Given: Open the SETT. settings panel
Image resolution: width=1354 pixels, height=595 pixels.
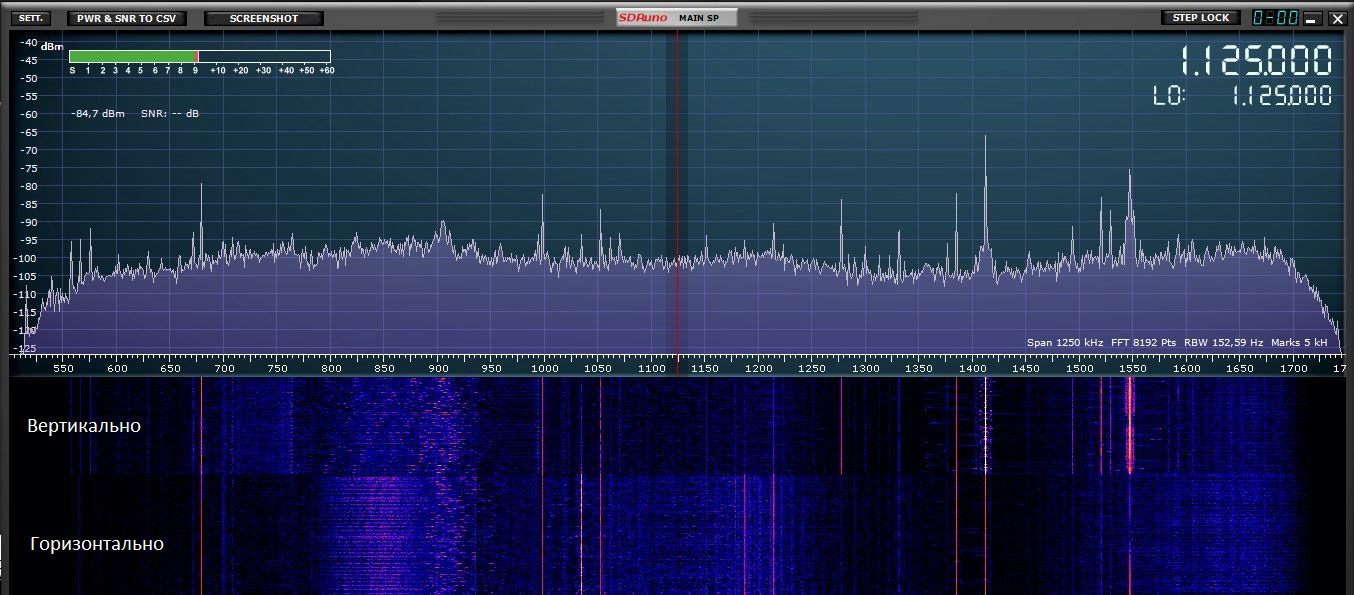Looking at the screenshot, I should [x=32, y=18].
